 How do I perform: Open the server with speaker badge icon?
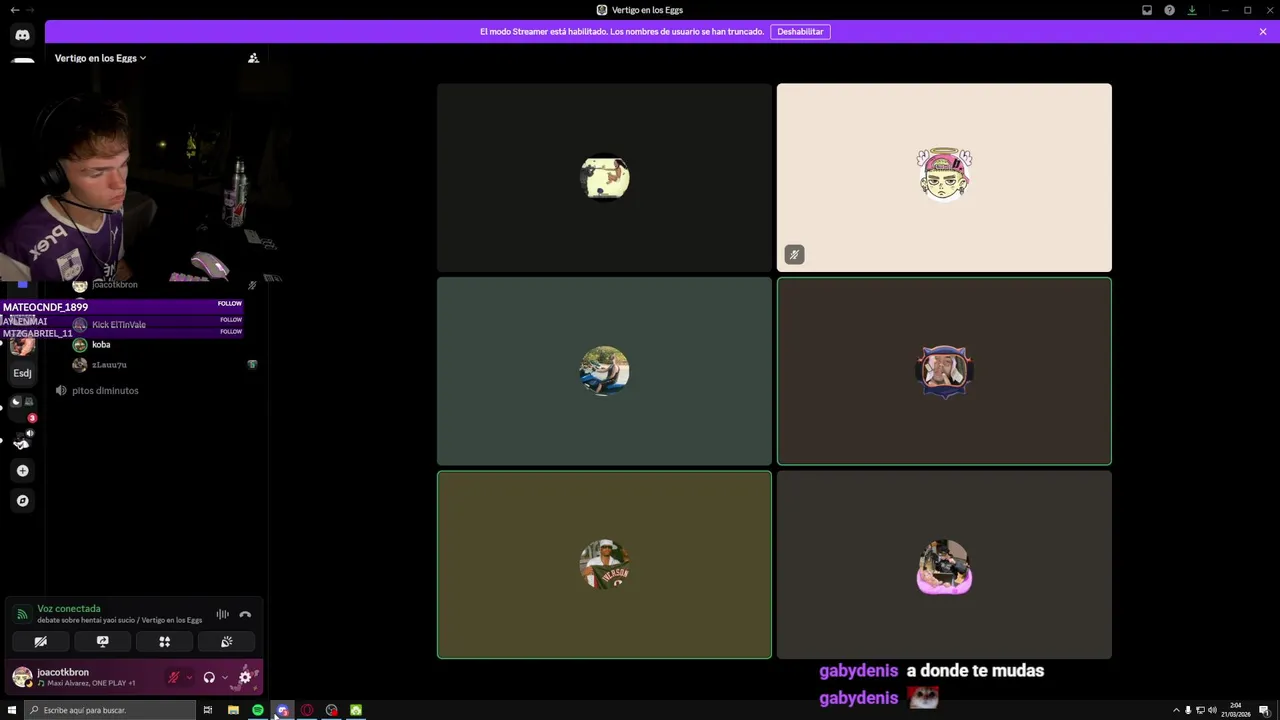[x=22, y=441]
